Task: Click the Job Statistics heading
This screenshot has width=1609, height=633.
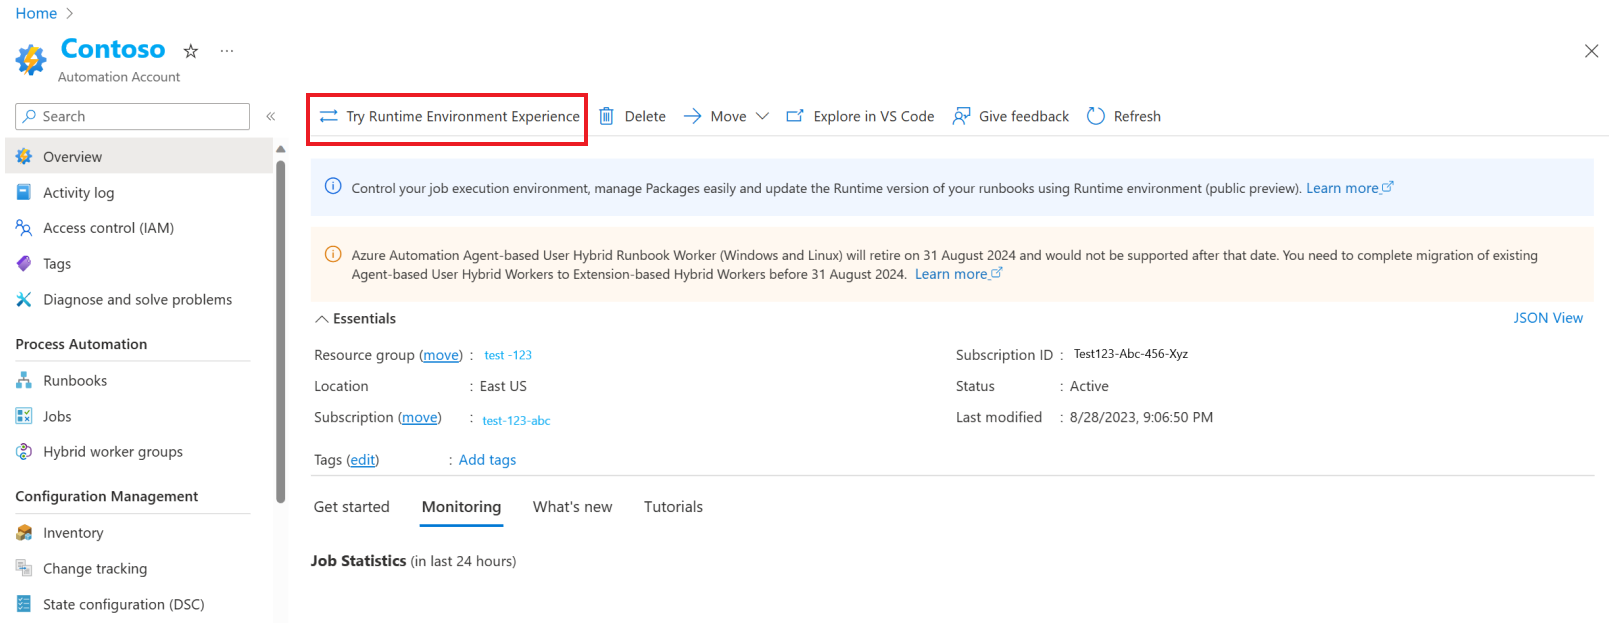Action: [x=358, y=561]
